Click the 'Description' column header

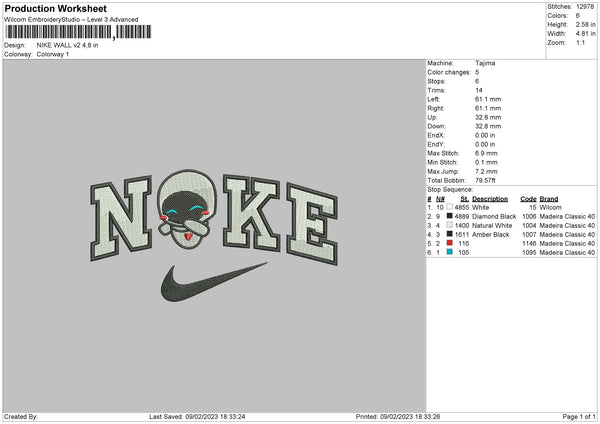click(x=490, y=199)
